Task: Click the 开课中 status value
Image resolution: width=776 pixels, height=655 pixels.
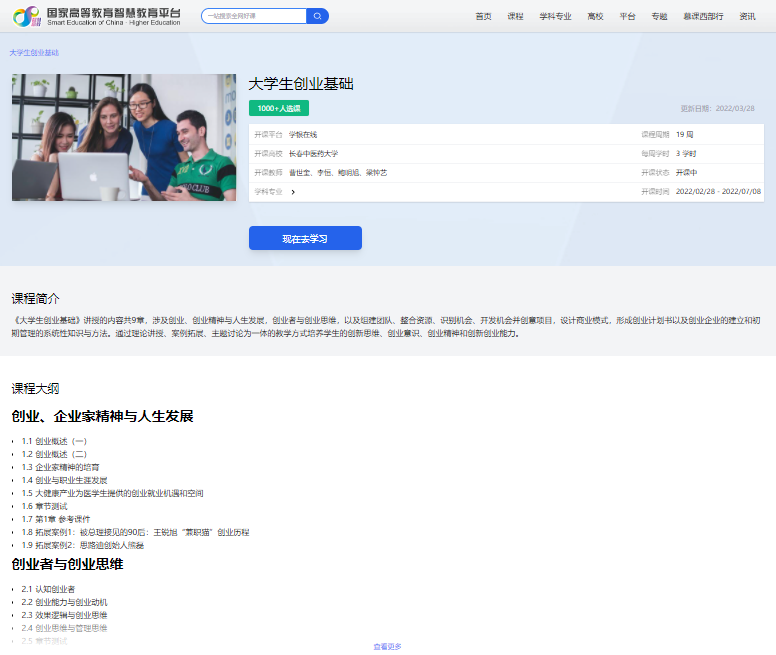Action: coord(686,173)
